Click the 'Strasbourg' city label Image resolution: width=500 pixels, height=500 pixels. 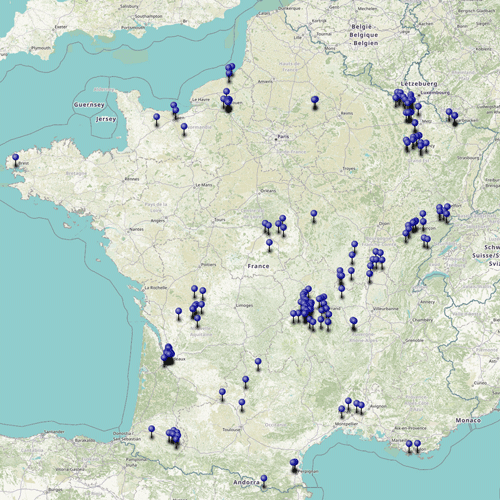coord(468,158)
